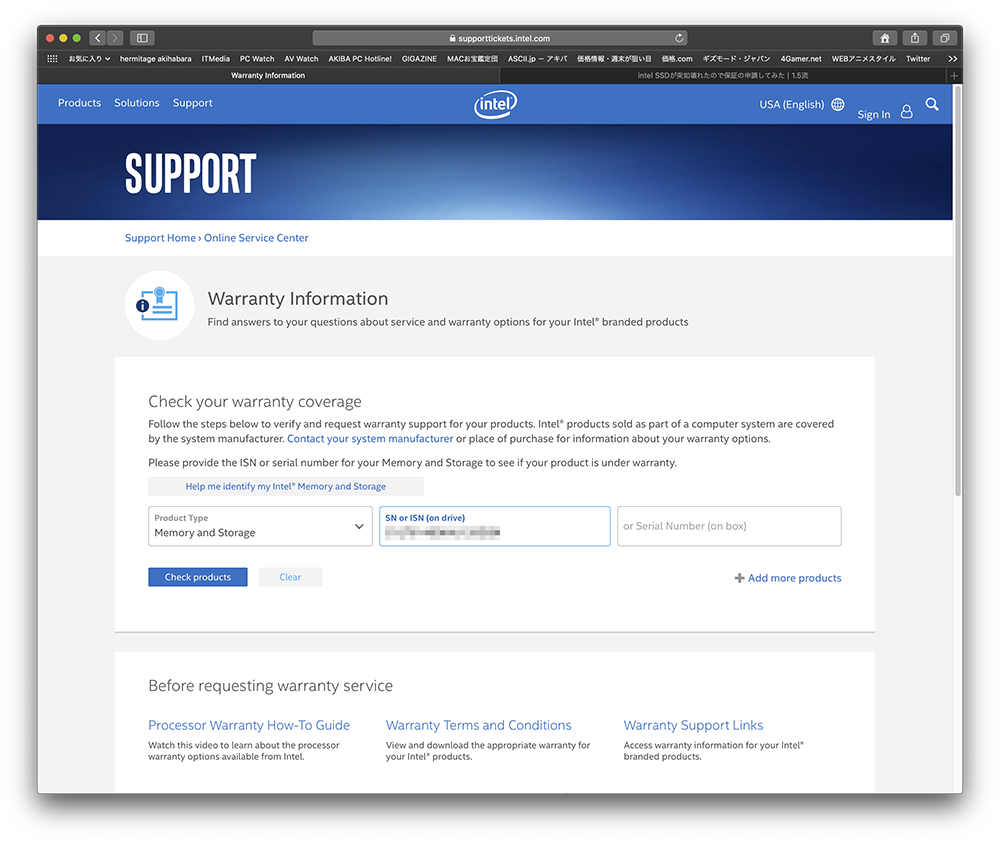The width and height of the screenshot is (1000, 843).
Task: Go to the Support Home breadcrumb
Action: pos(160,238)
